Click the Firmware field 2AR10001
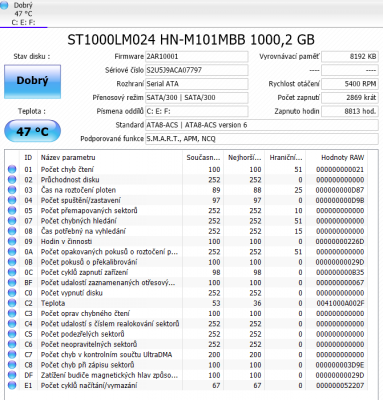 (196, 57)
